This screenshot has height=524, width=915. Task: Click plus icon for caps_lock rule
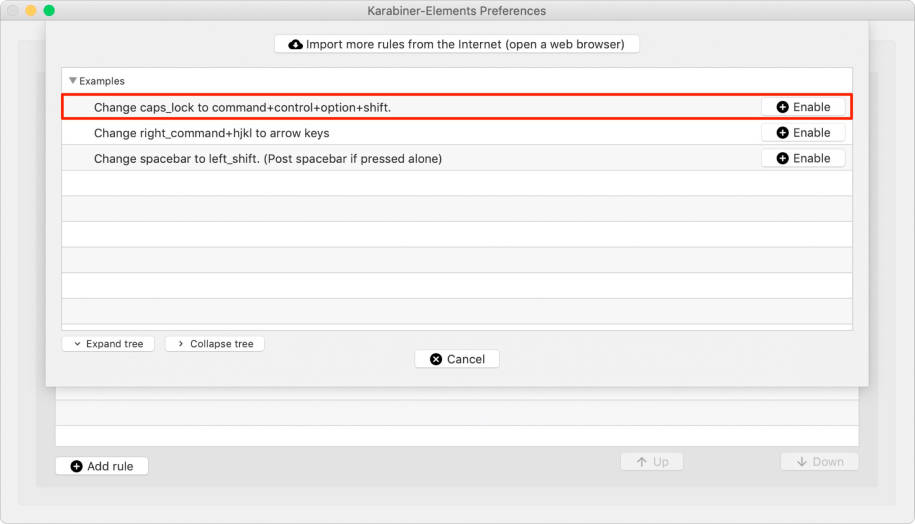782,107
